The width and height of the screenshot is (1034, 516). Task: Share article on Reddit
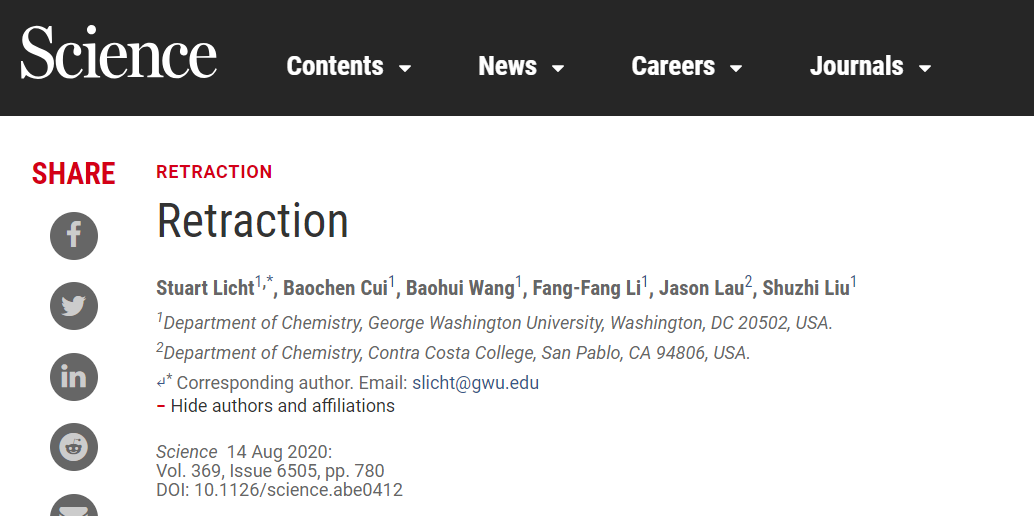click(74, 447)
